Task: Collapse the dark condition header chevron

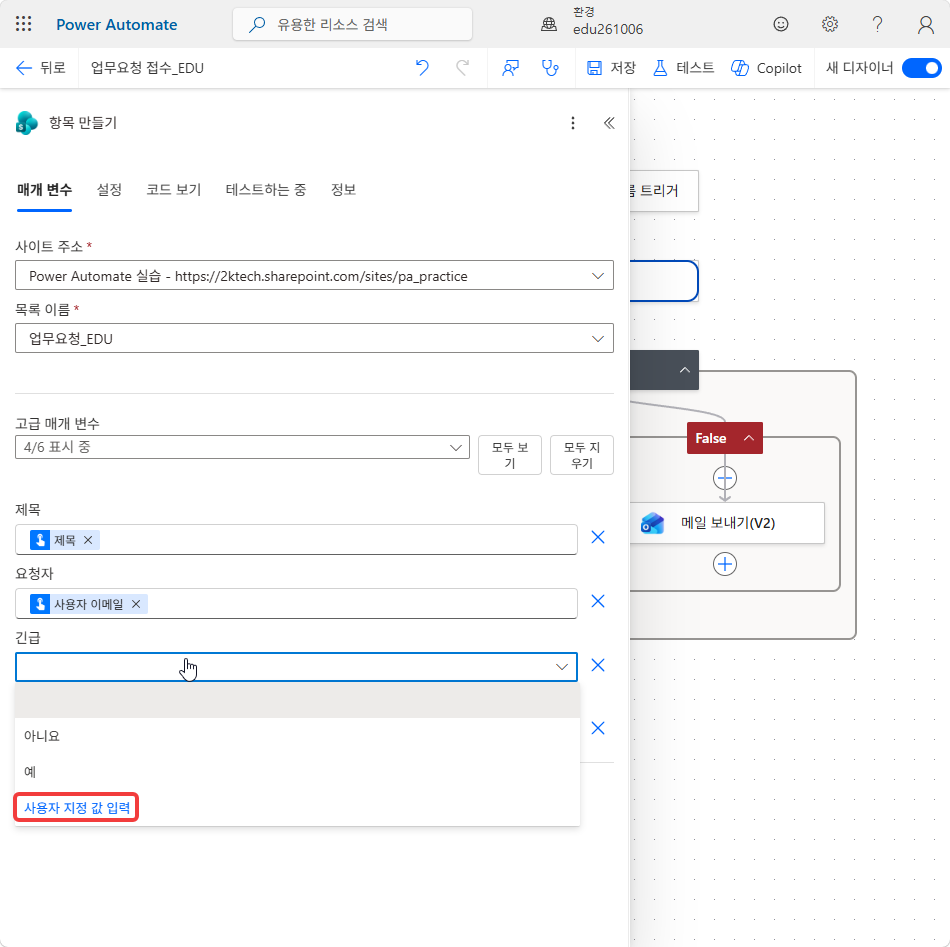Action: point(685,370)
